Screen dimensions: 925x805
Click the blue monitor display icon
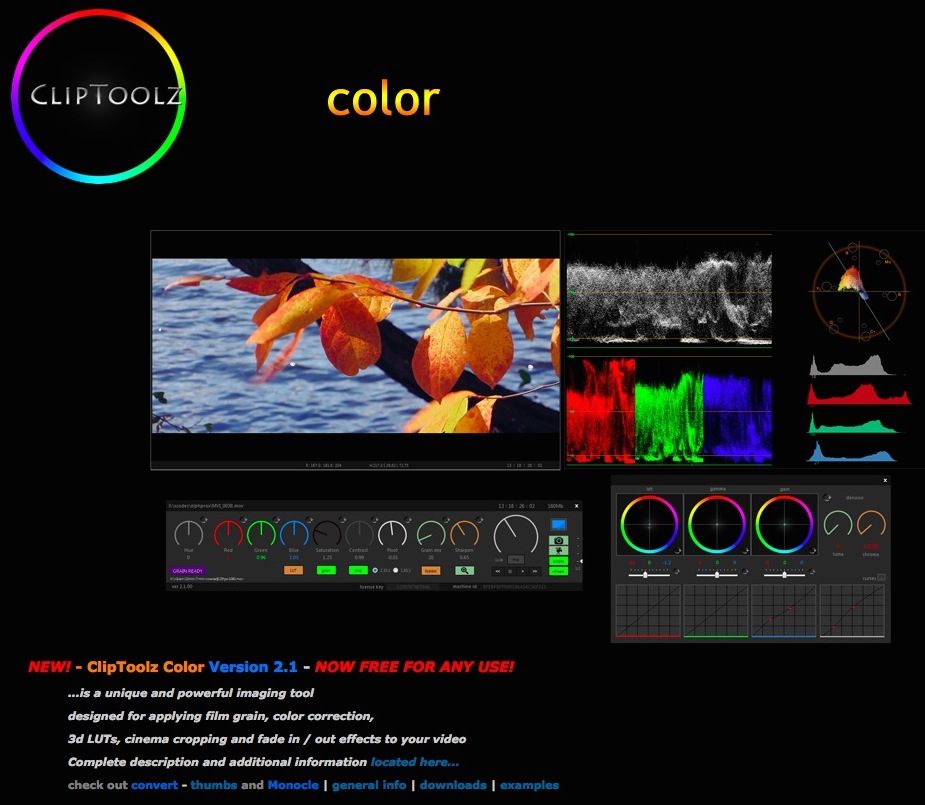pyautogui.click(x=558, y=524)
